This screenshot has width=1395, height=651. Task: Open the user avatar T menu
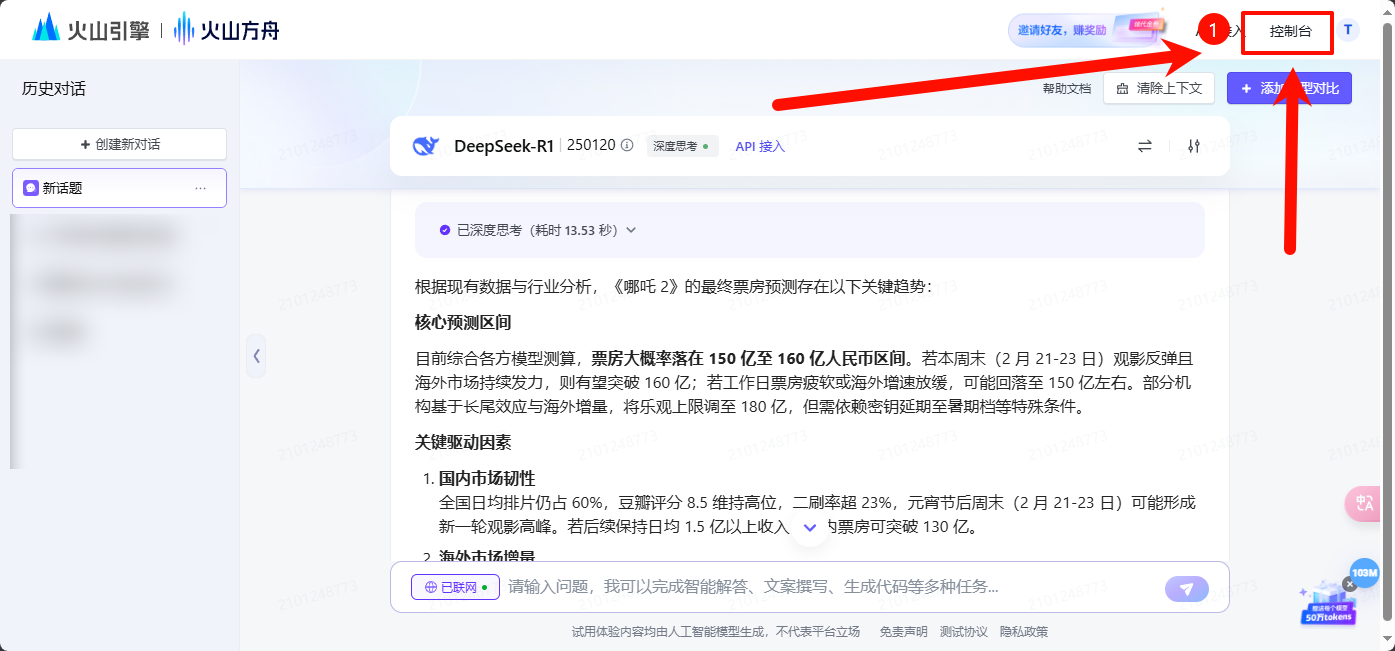point(1348,30)
